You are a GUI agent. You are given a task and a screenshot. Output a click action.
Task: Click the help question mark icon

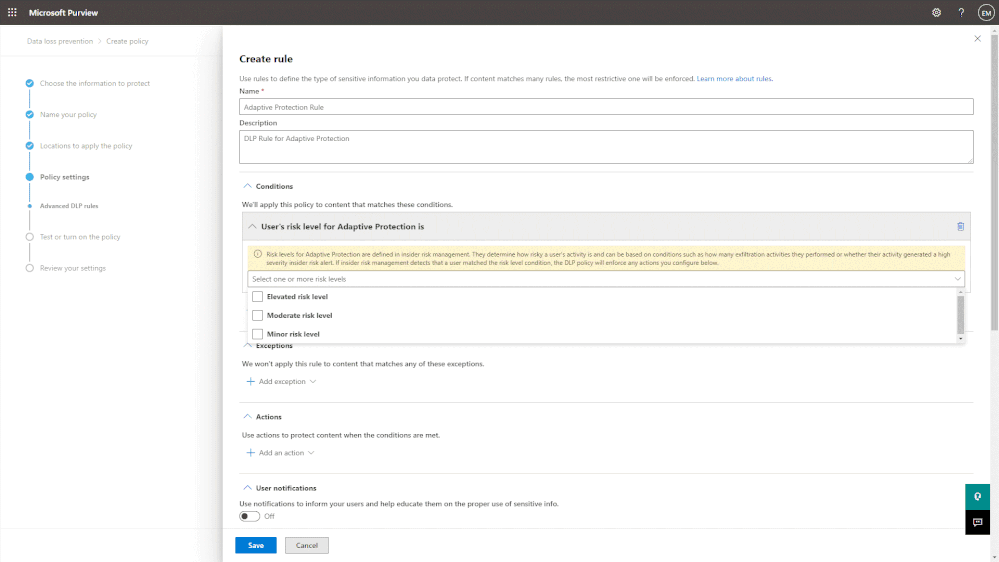point(961,12)
